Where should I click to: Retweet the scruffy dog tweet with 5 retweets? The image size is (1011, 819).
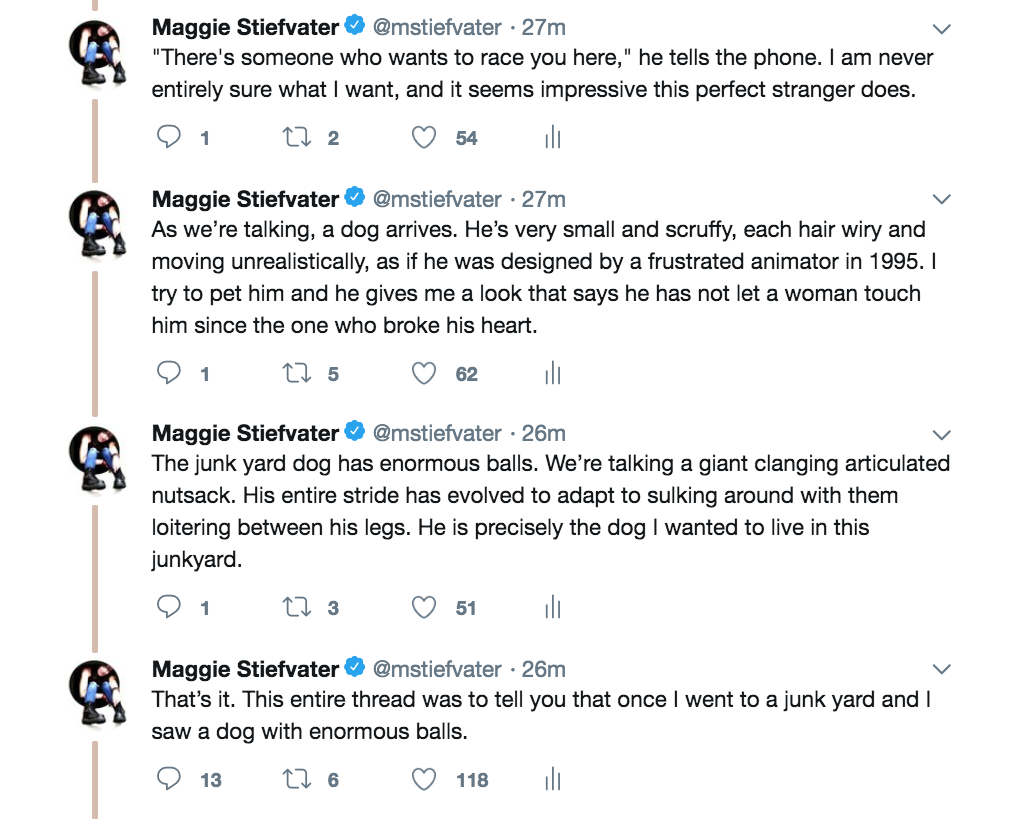tap(298, 374)
